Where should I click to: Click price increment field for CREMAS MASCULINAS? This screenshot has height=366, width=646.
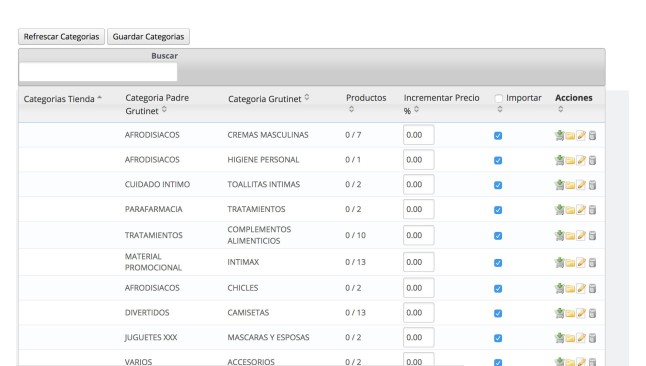(419, 135)
